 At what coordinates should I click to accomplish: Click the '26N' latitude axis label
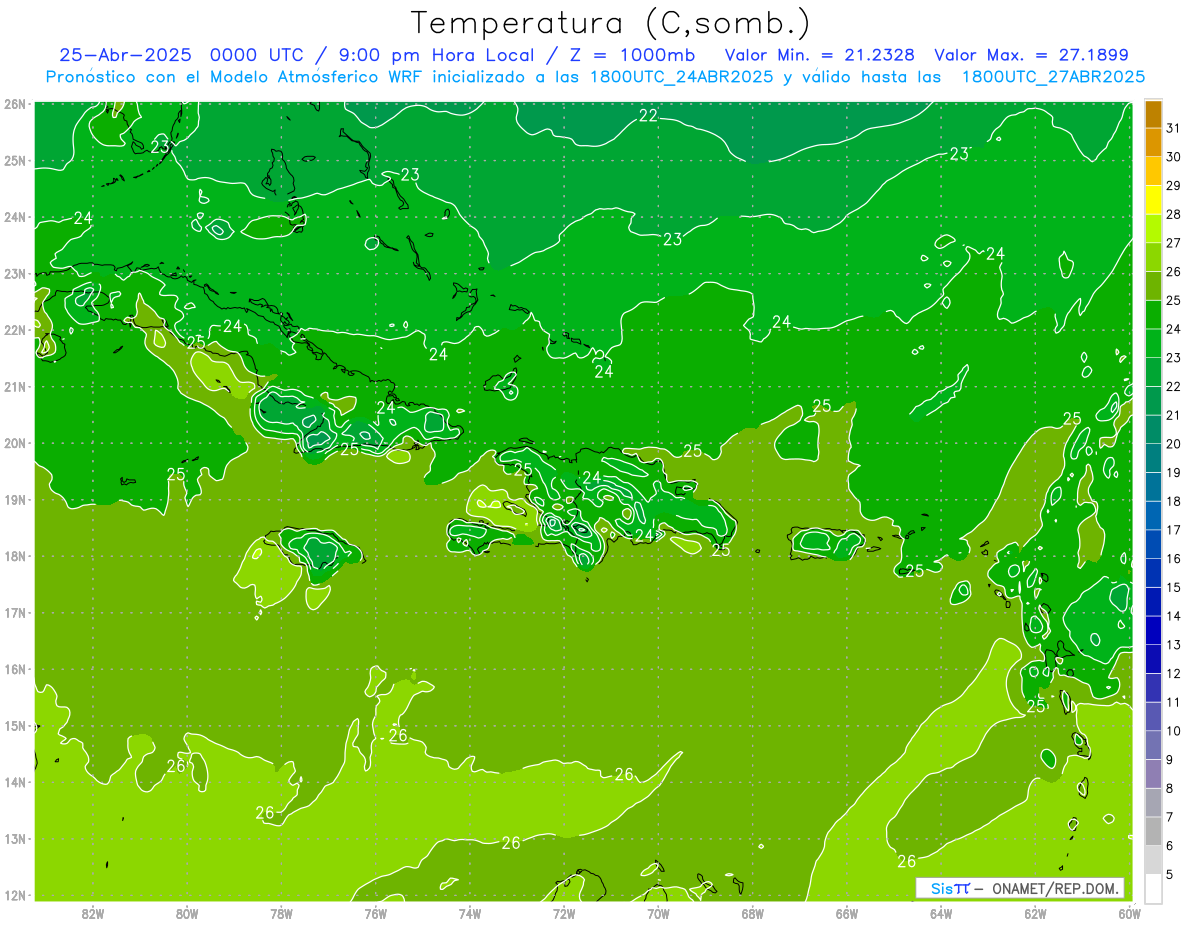coord(15,104)
